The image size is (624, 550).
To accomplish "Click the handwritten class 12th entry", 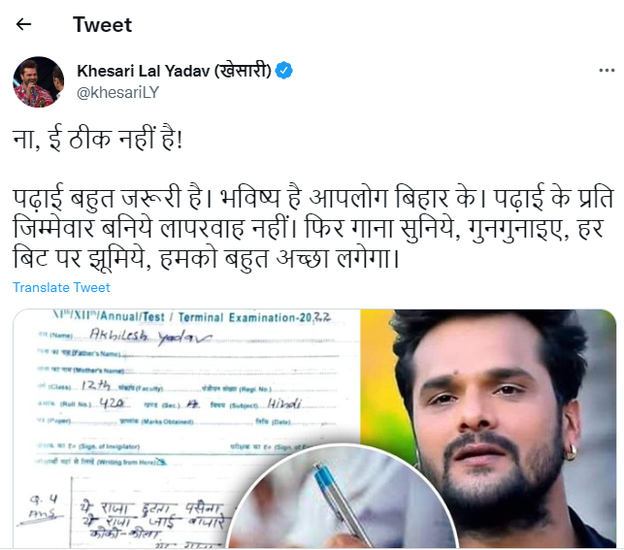I will [x=96, y=386].
